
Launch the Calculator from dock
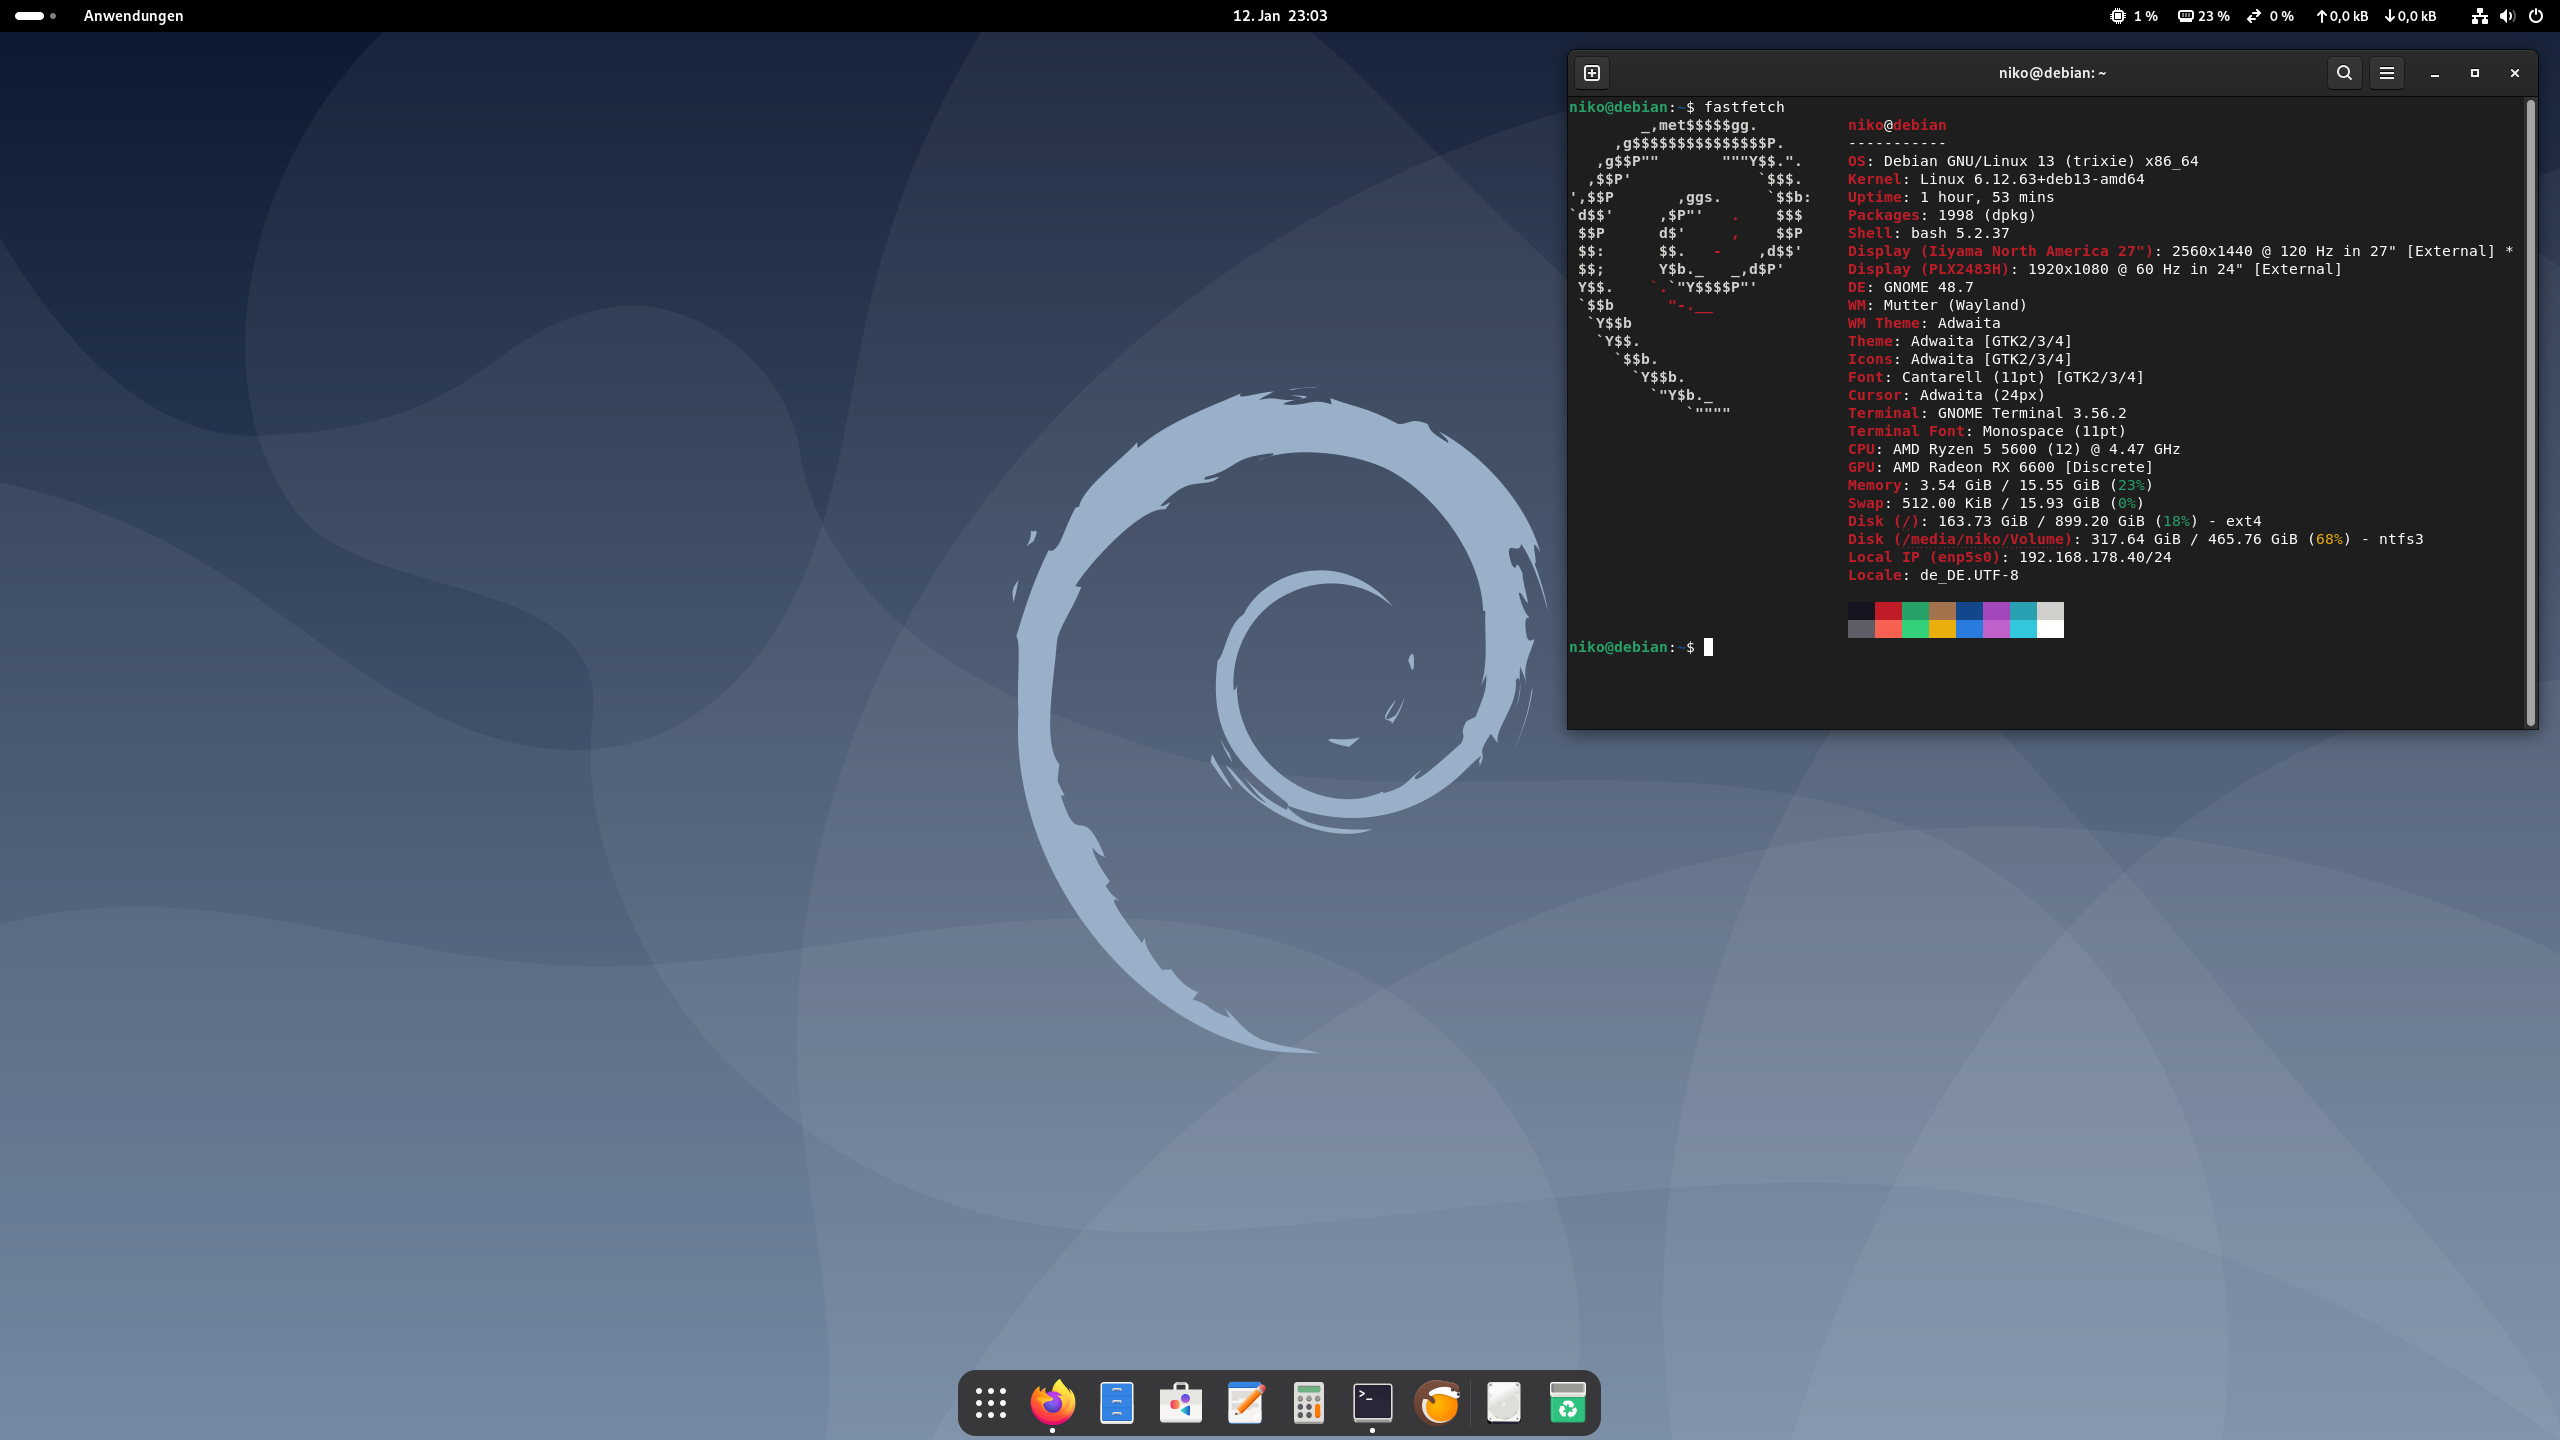(1308, 1402)
